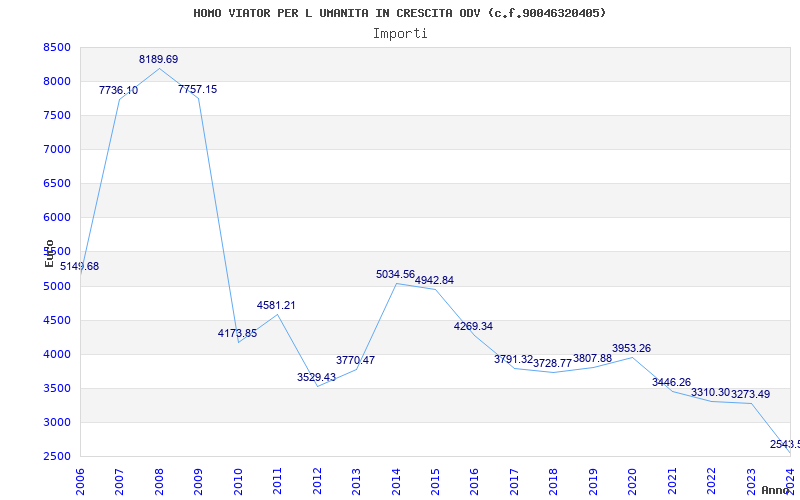Select the 8189.69 data label for 2008
Screen dimensions: 800x500
pyautogui.click(x=159, y=59)
